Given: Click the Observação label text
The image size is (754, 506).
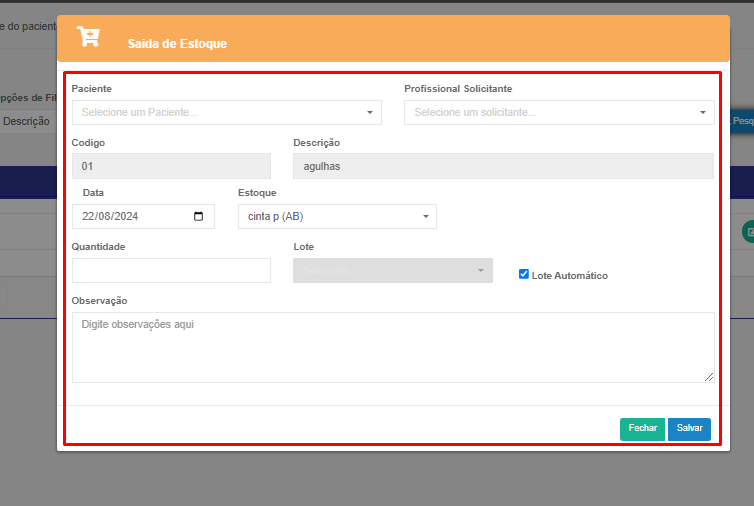Looking at the screenshot, I should coord(100,300).
